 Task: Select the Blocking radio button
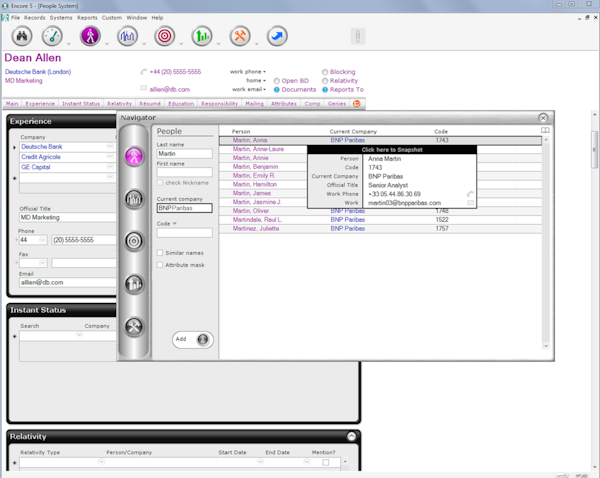click(x=325, y=72)
